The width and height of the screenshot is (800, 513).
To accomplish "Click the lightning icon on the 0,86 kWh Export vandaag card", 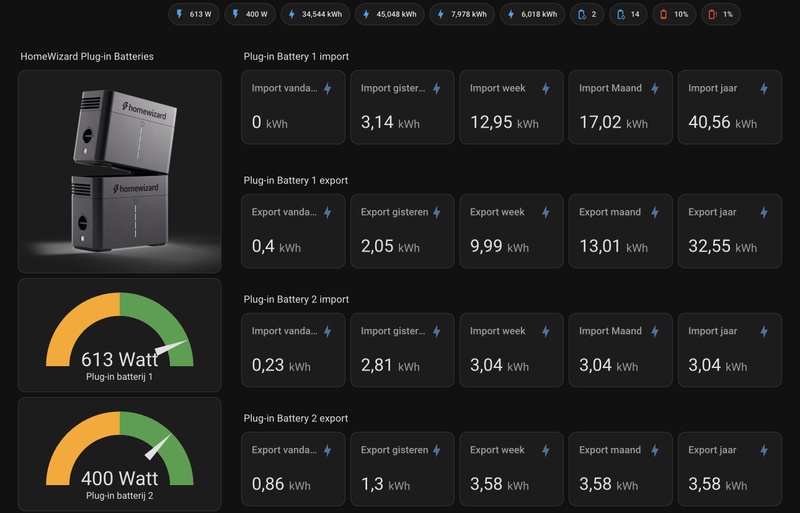I will (x=328, y=451).
